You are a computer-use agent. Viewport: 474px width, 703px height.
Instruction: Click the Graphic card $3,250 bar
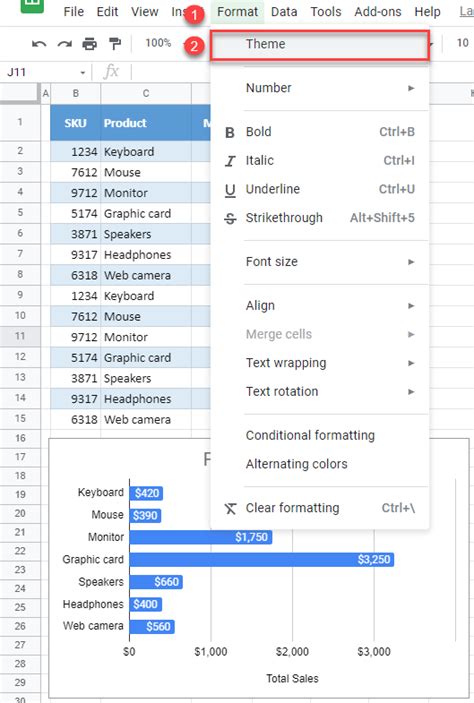coord(261,560)
